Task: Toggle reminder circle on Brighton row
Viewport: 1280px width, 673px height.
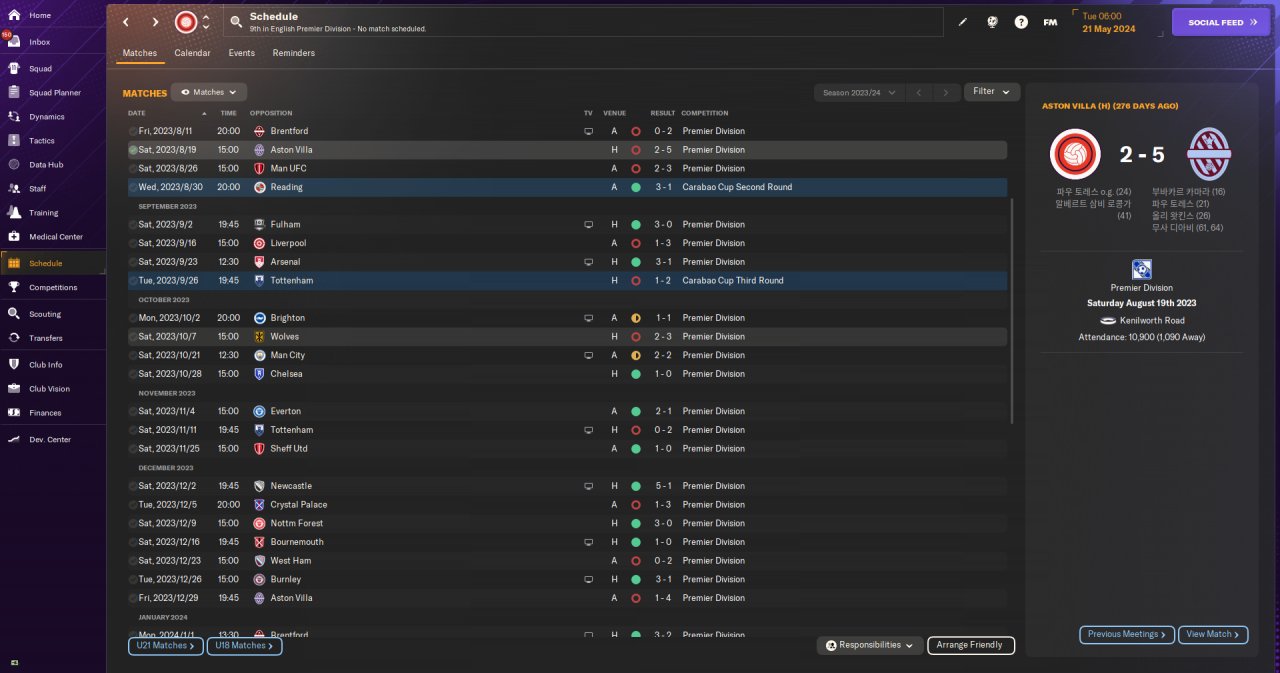Action: 133,318
